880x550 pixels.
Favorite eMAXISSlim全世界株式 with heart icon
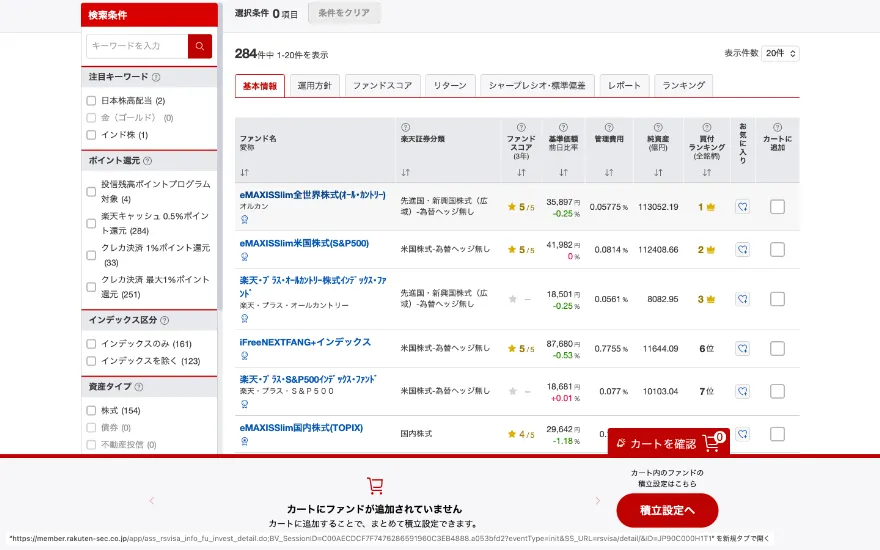click(x=742, y=207)
